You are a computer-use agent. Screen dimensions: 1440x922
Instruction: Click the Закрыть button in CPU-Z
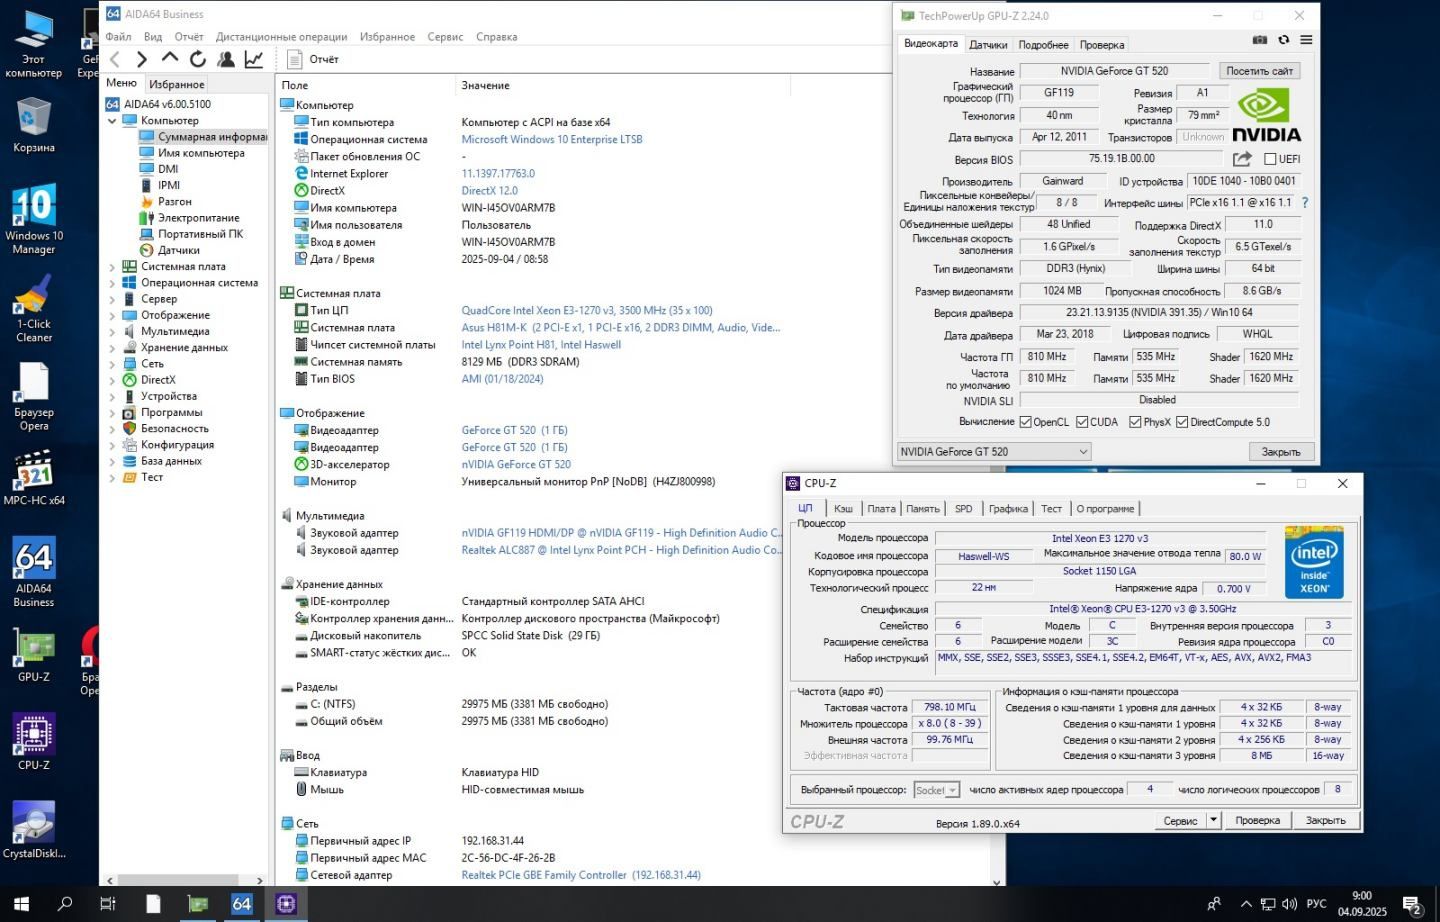pos(1325,820)
